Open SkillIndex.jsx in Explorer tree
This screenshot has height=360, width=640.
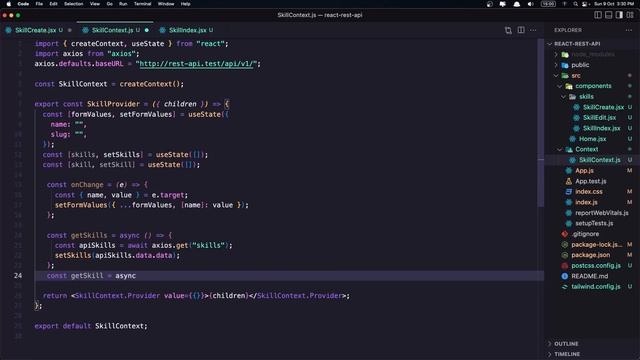click(x=601, y=128)
